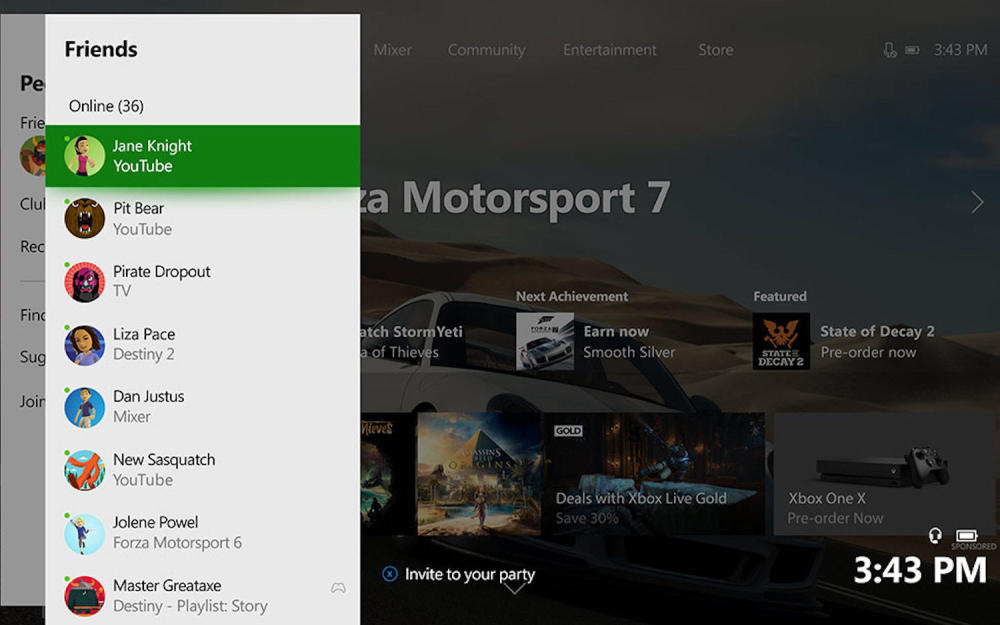Select Pit Bear's bear avatar
The image size is (1000, 625).
(84, 218)
